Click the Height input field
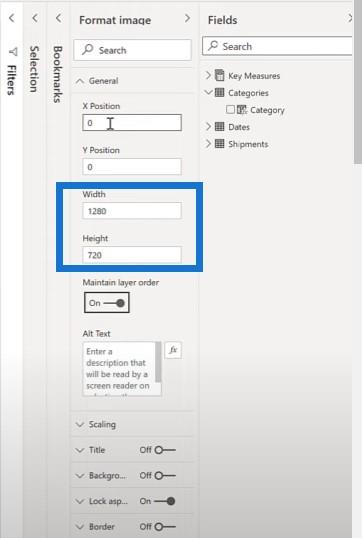The width and height of the screenshot is (362, 538). (132, 255)
